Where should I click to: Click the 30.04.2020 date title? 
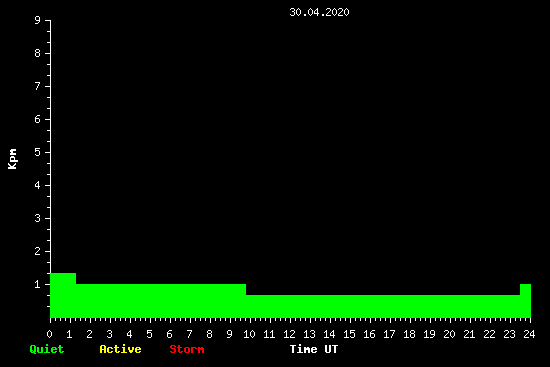tap(319, 12)
